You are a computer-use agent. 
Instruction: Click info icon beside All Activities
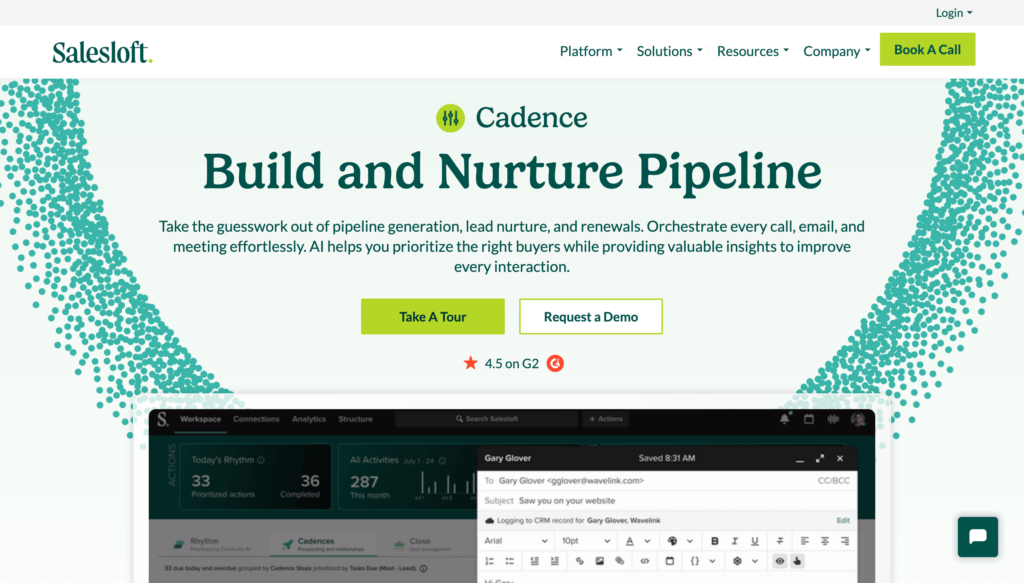(442, 460)
